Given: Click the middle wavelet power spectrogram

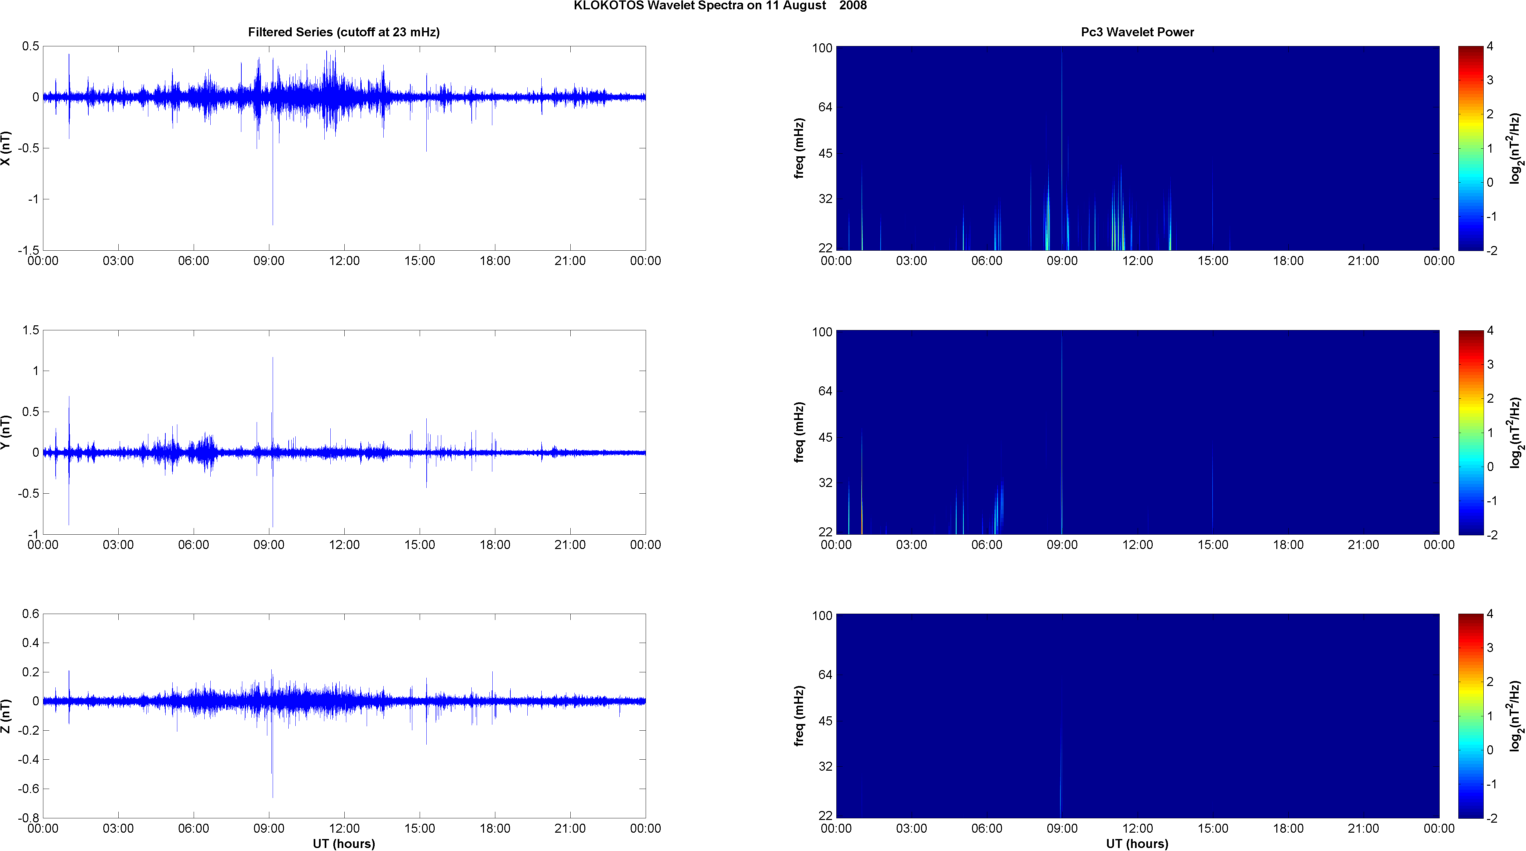Looking at the screenshot, I should click(x=1137, y=432).
